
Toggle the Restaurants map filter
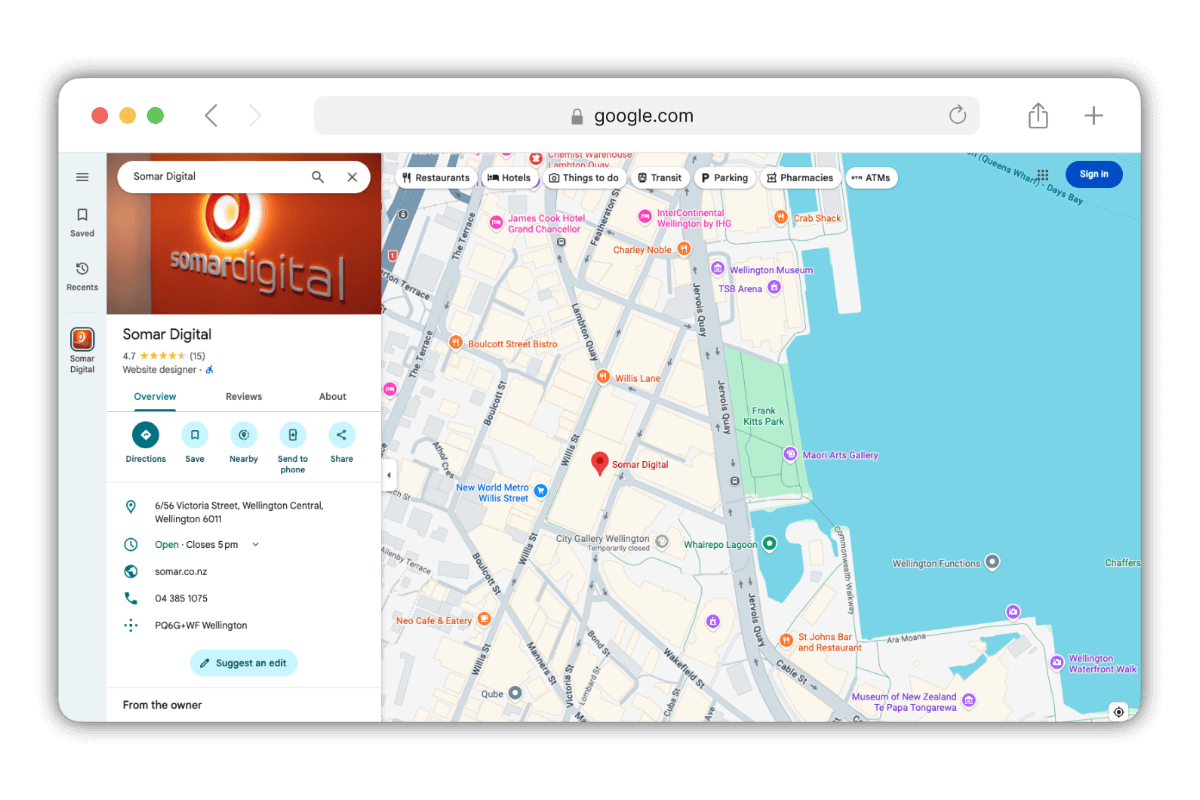pyautogui.click(x=436, y=177)
